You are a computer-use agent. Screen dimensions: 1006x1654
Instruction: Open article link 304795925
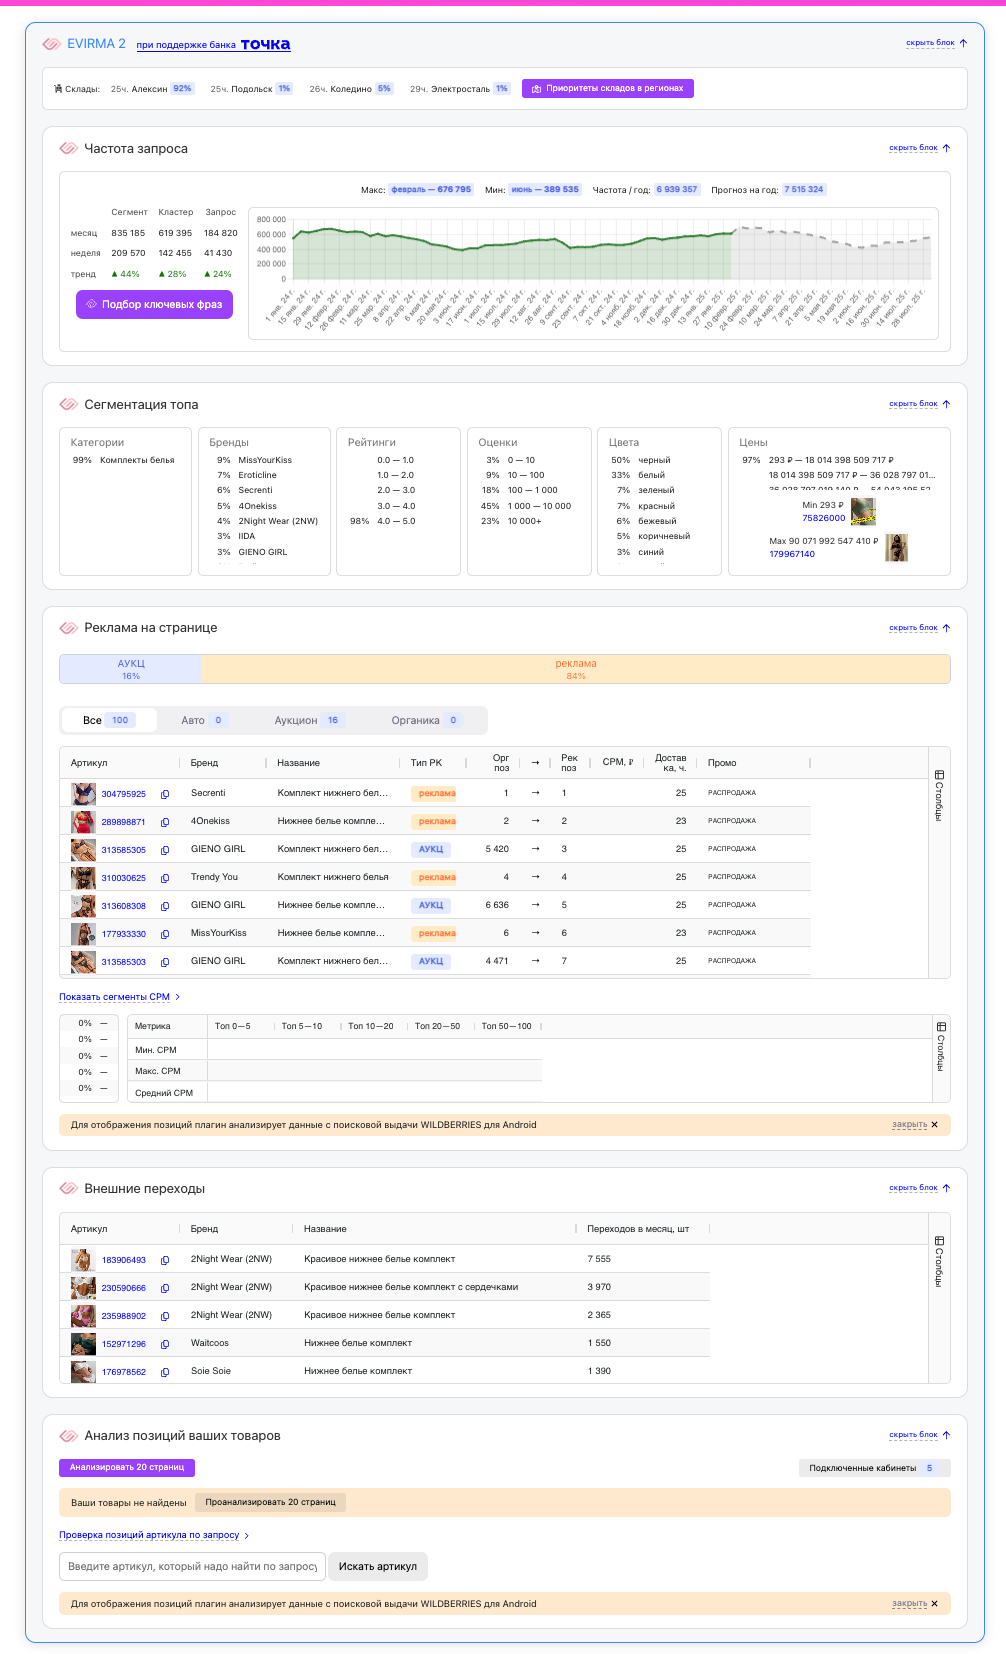pos(124,794)
